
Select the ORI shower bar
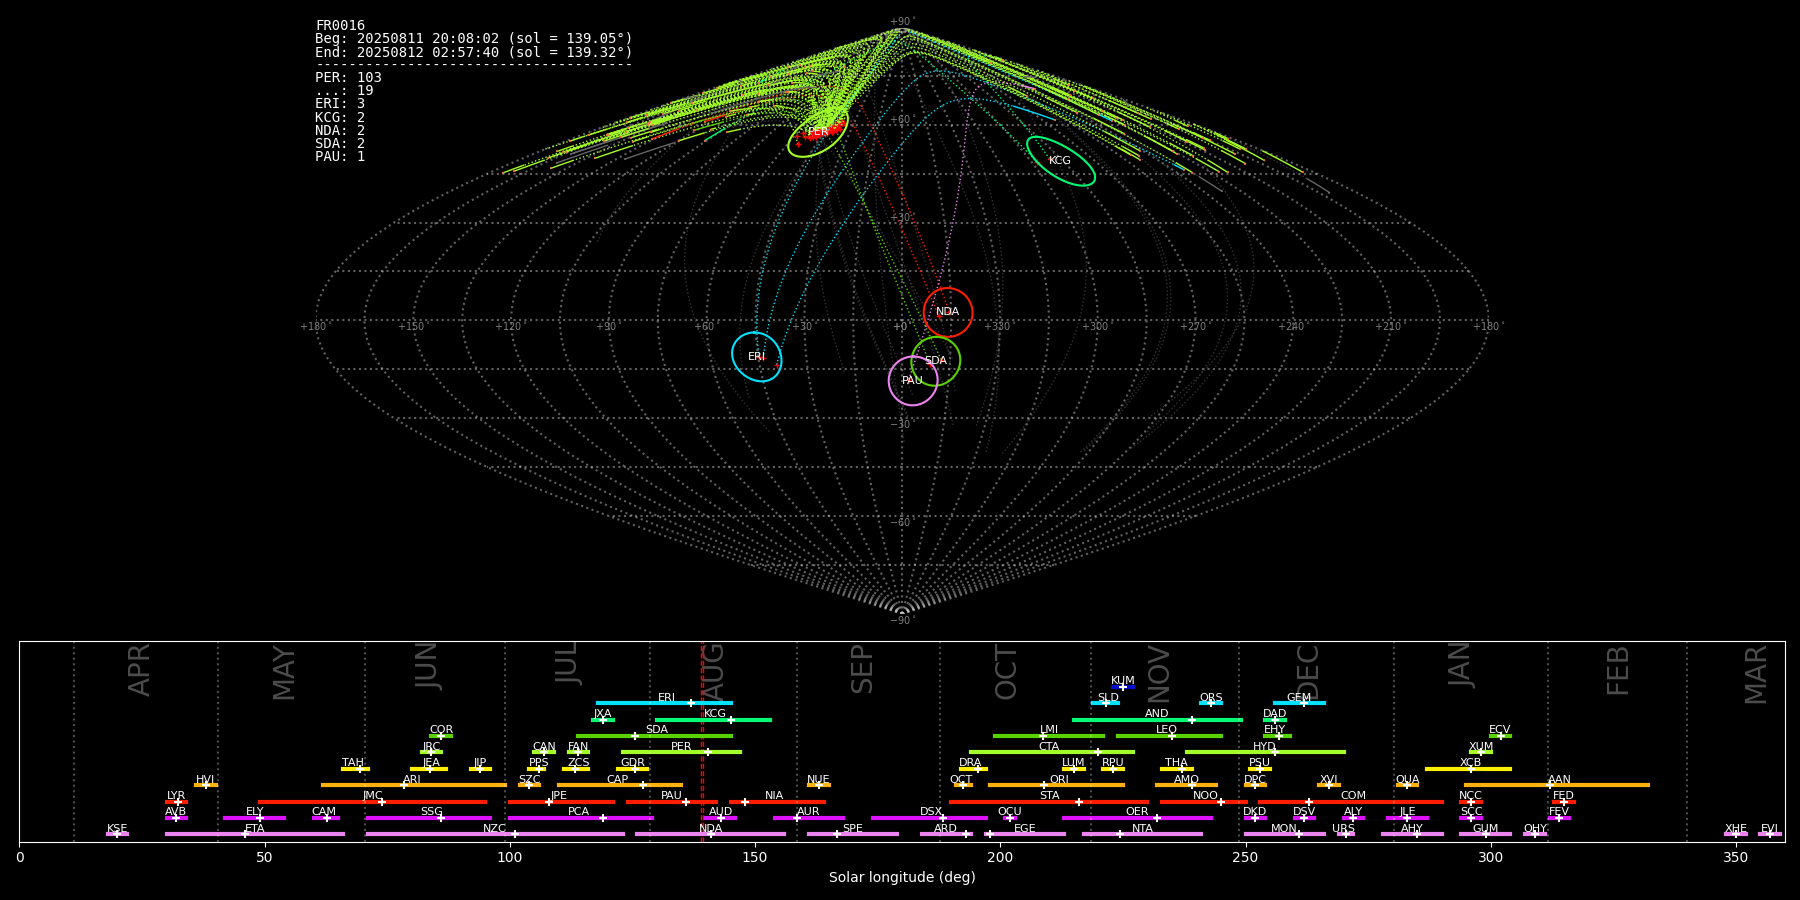(x=1056, y=785)
